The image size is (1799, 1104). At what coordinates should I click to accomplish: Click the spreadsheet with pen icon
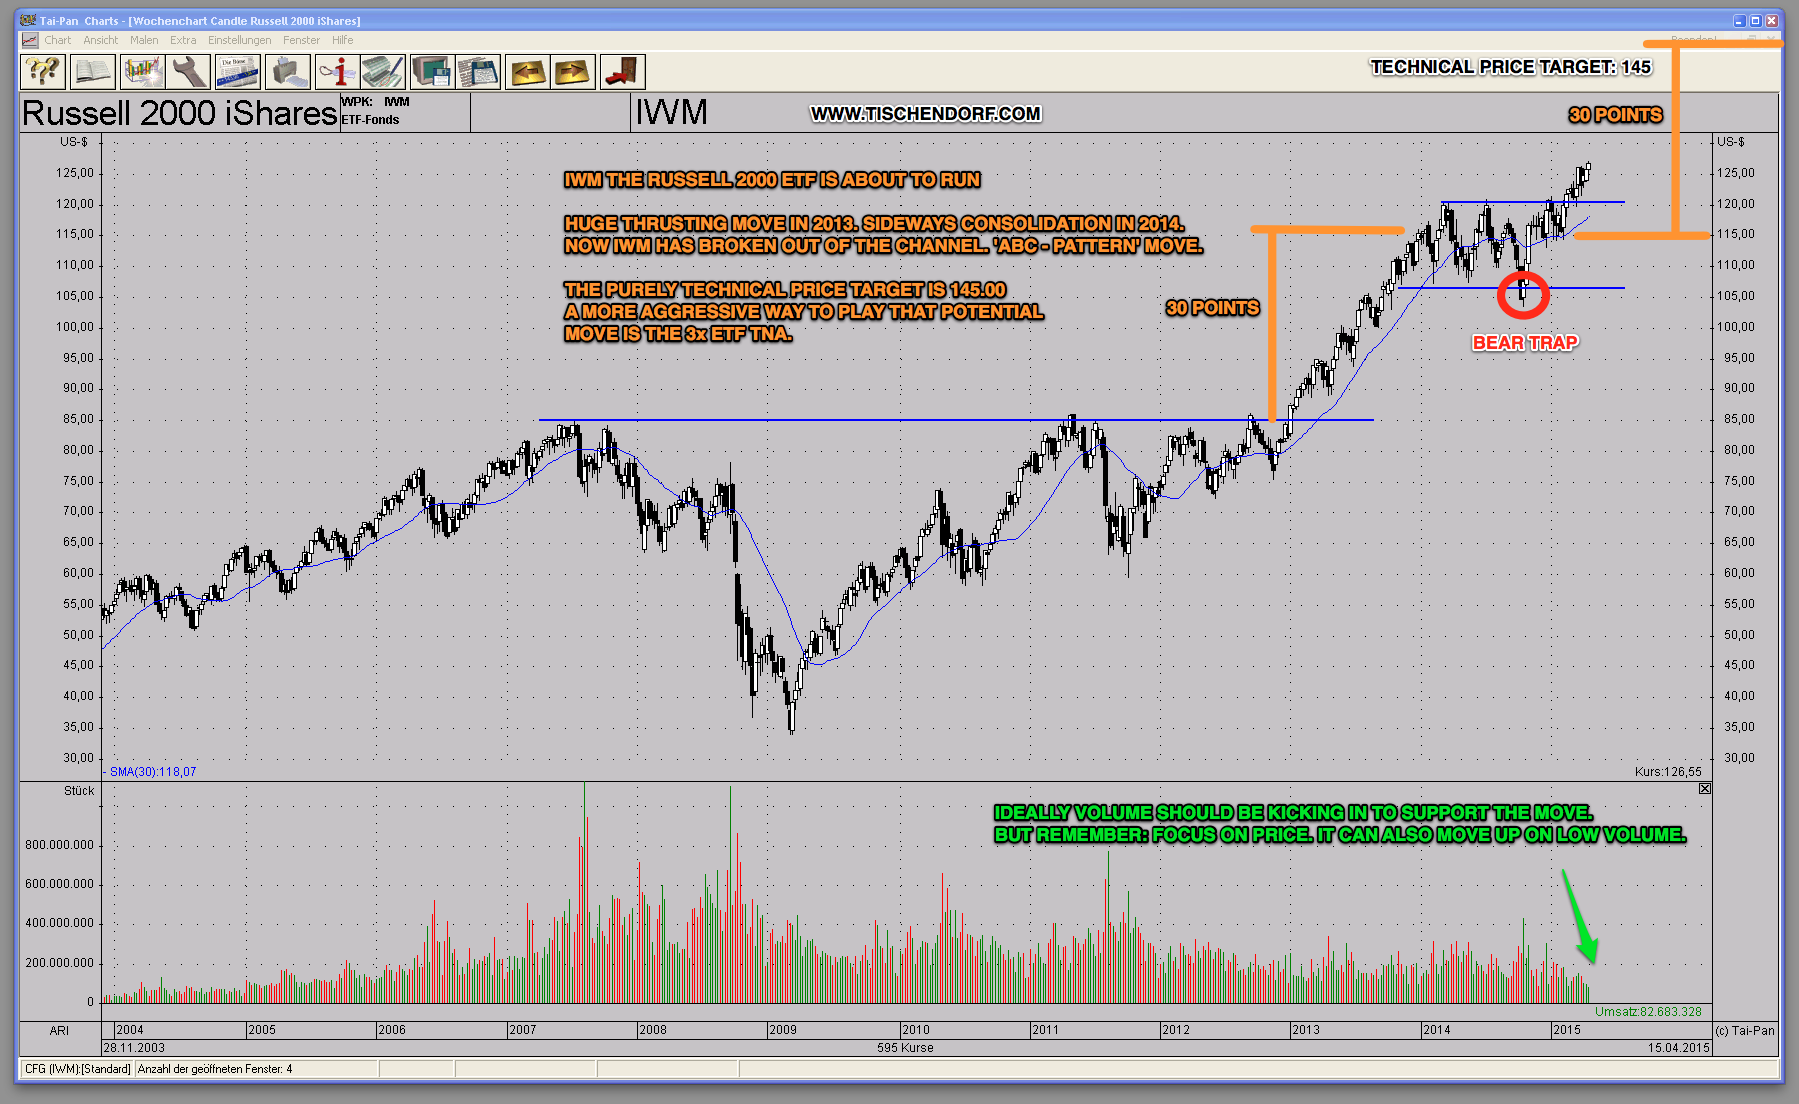pos(383,72)
